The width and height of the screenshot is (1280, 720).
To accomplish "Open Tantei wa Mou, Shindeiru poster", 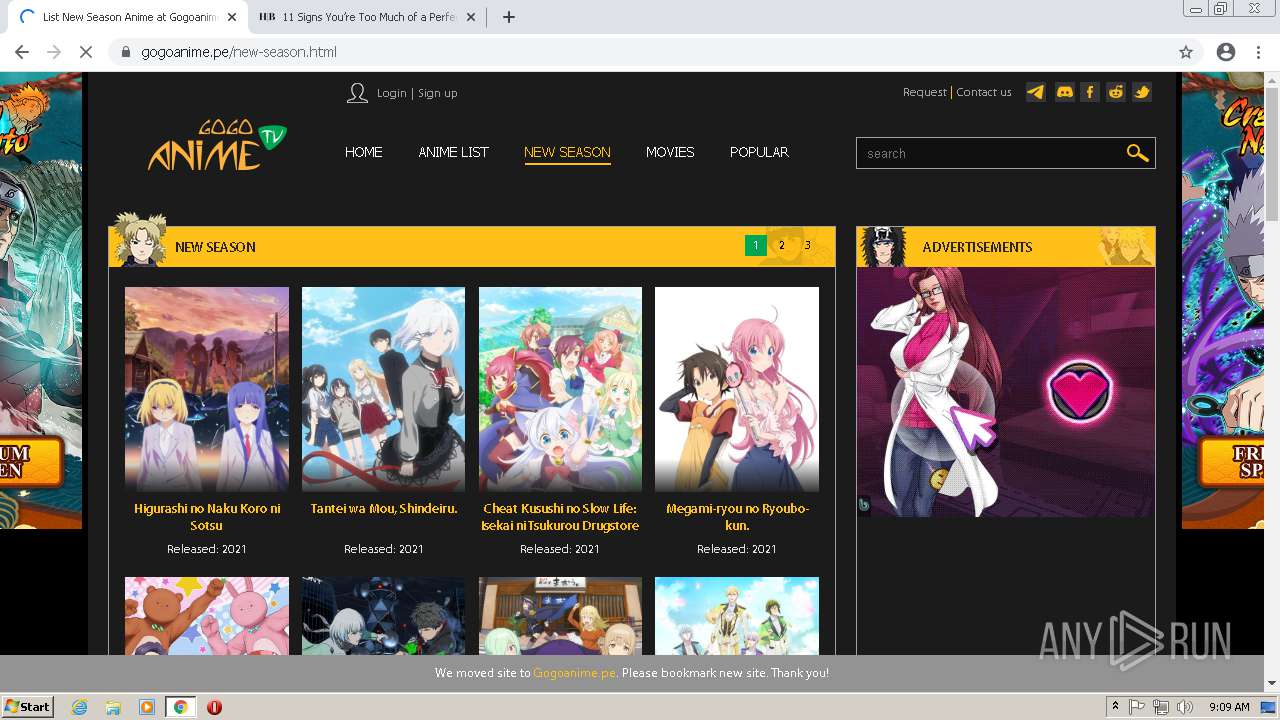I will pyautogui.click(x=383, y=389).
